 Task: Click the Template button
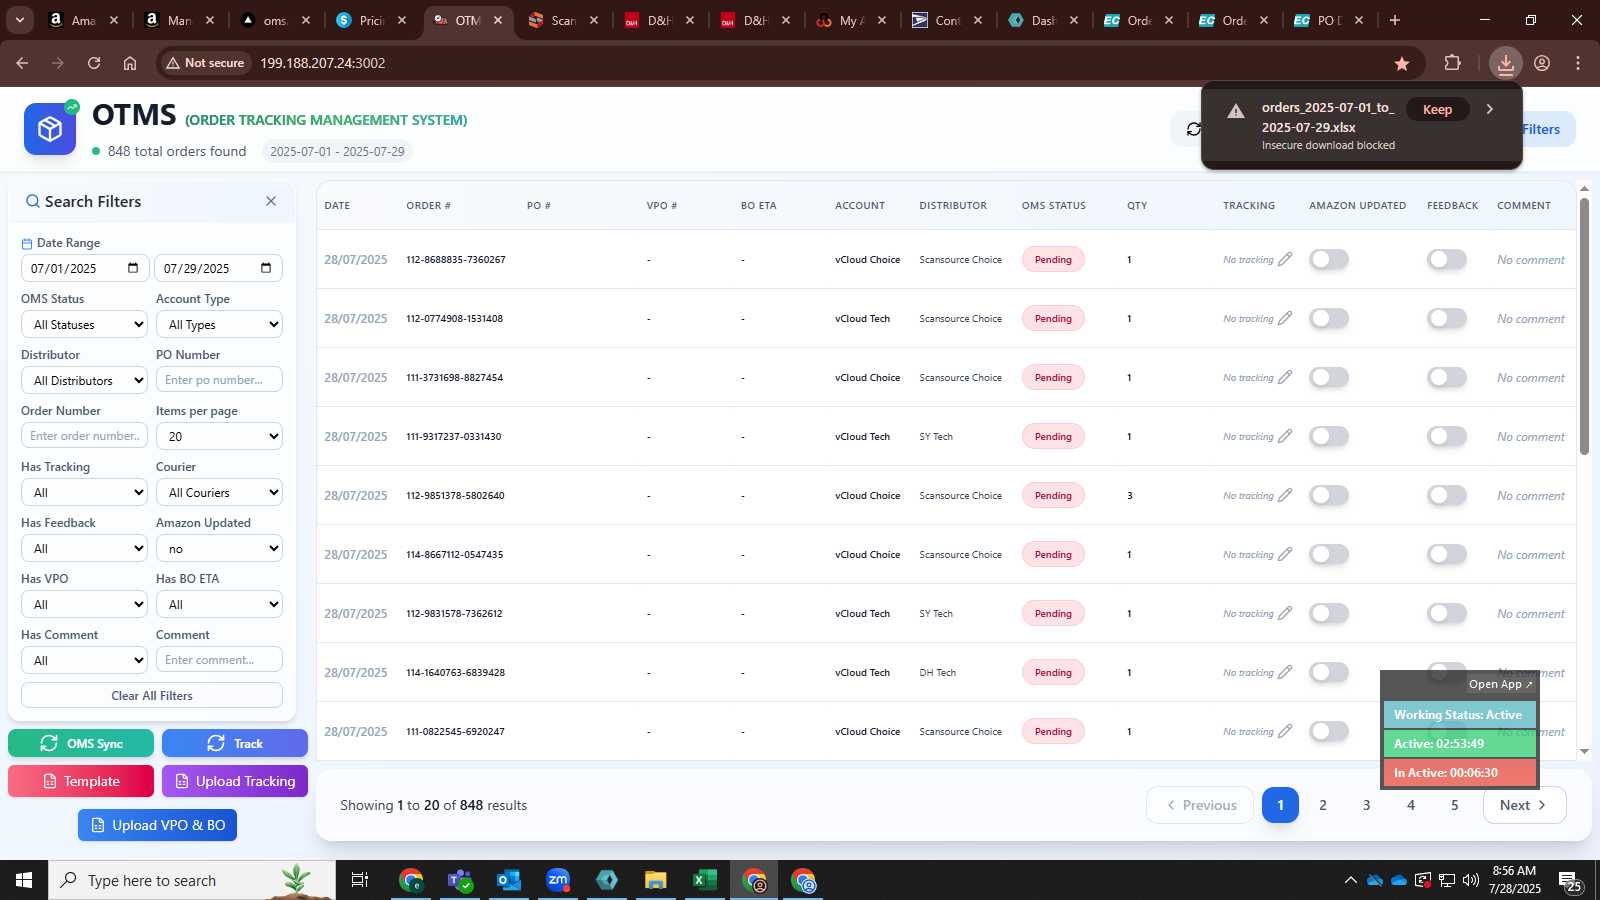pyautogui.click(x=81, y=781)
